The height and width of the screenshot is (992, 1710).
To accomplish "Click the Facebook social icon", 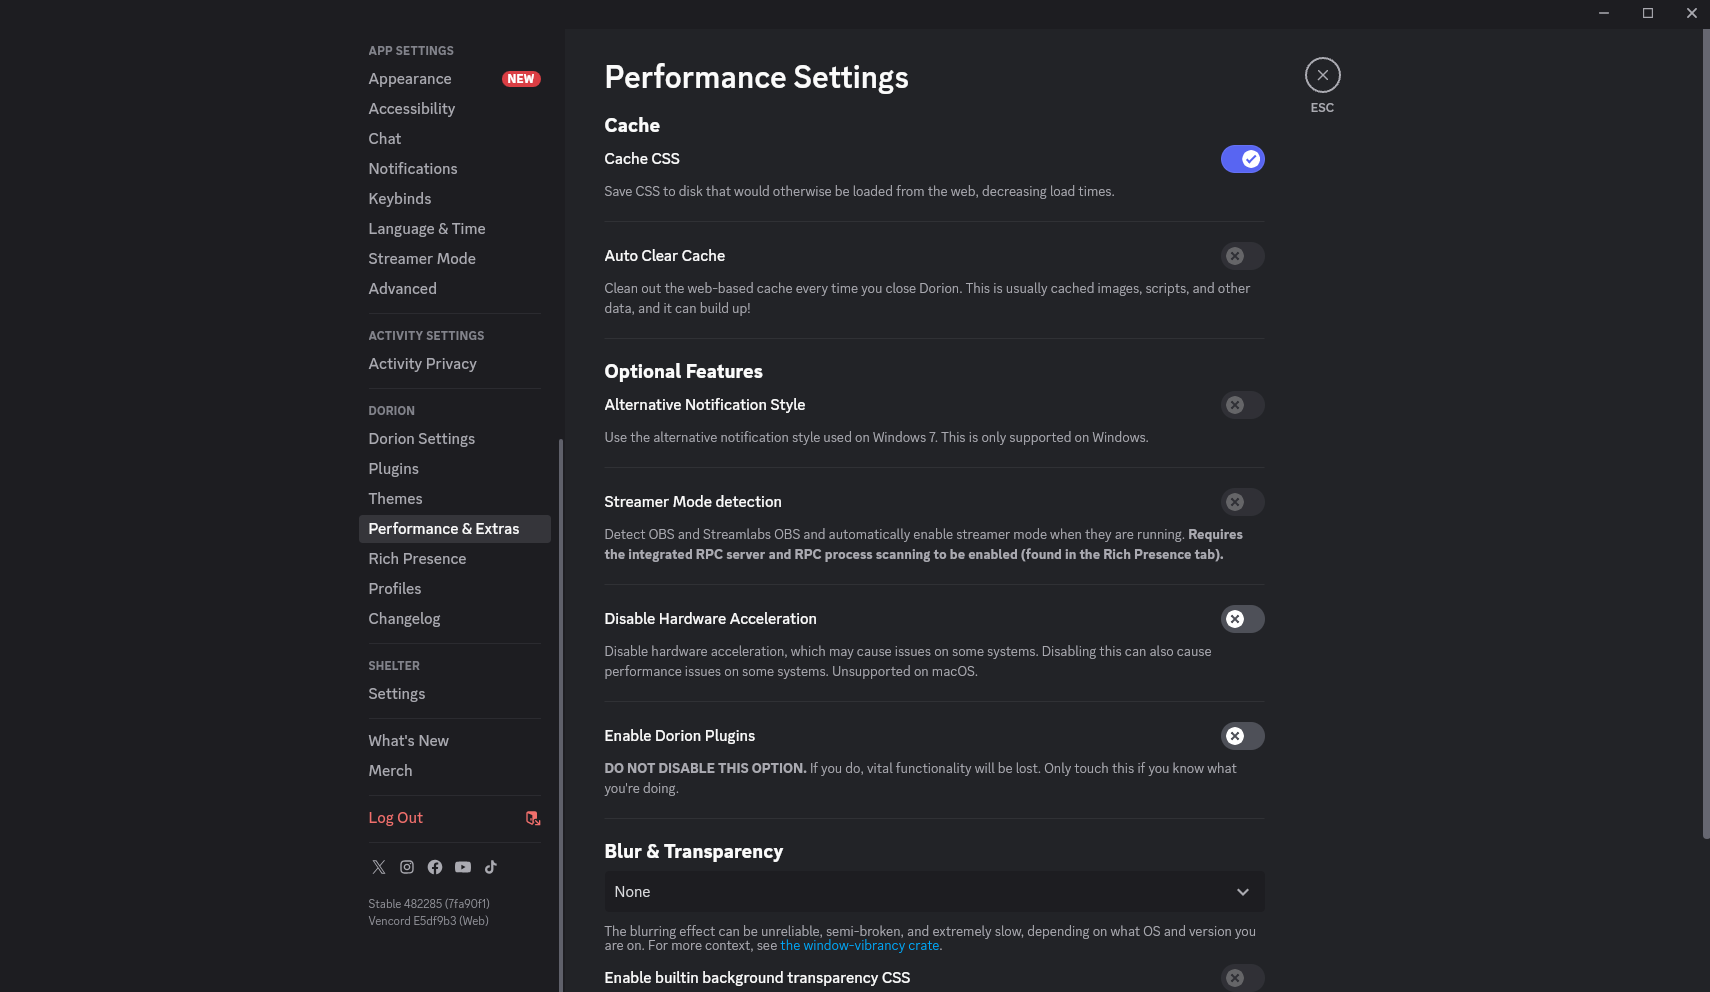I will [435, 867].
